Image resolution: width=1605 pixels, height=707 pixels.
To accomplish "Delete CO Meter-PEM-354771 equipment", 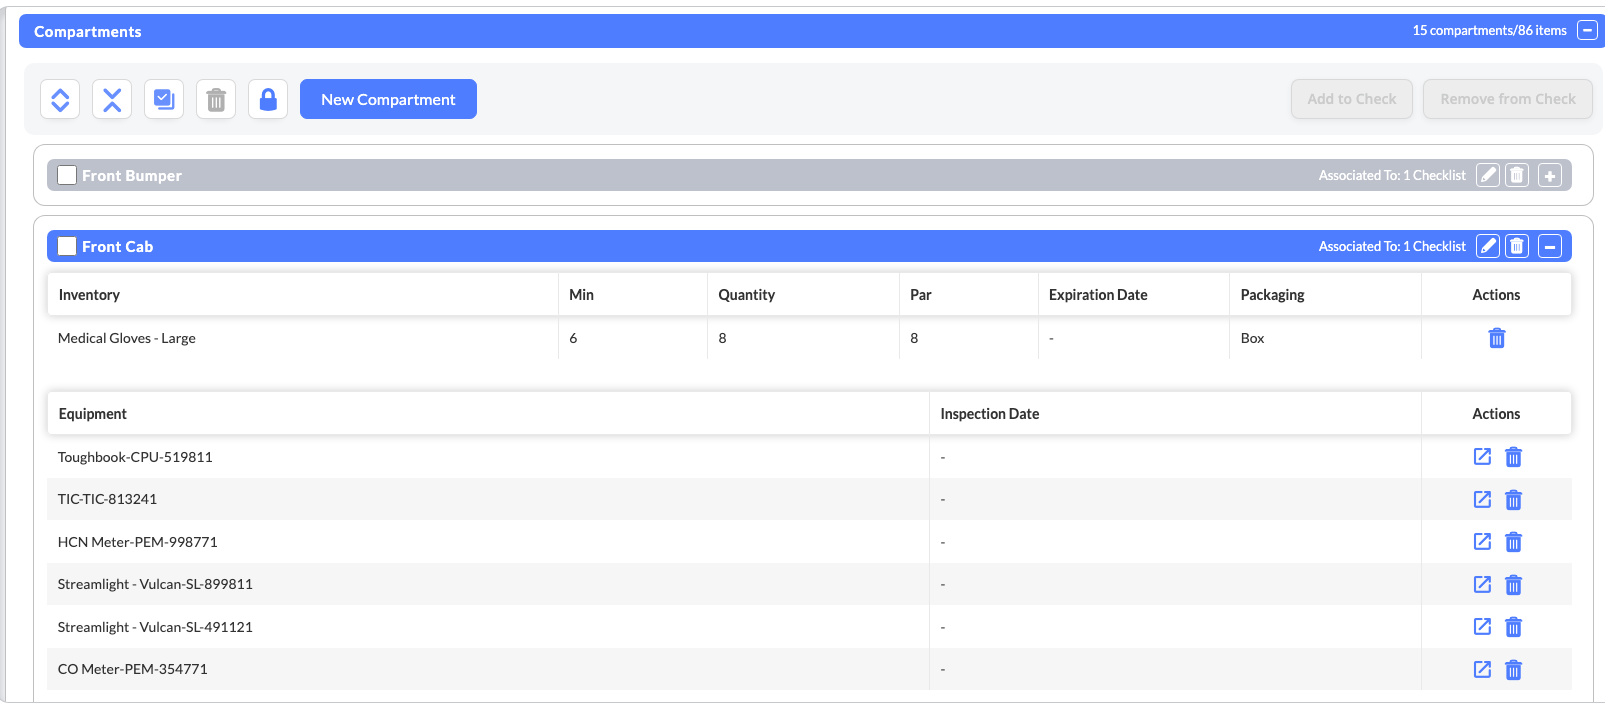I will pyautogui.click(x=1513, y=670).
